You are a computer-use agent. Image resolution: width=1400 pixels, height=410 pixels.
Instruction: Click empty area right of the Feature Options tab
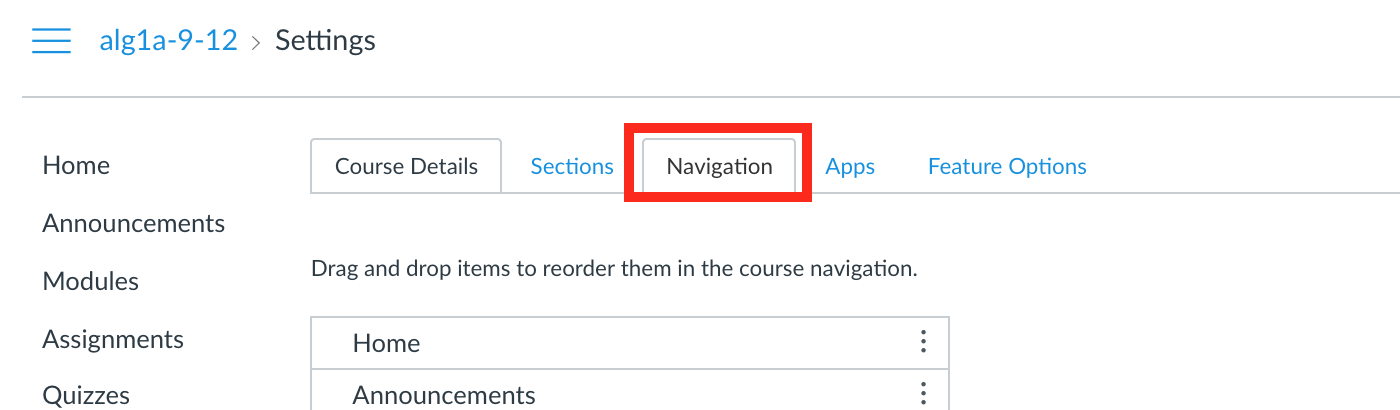click(x=1240, y=166)
